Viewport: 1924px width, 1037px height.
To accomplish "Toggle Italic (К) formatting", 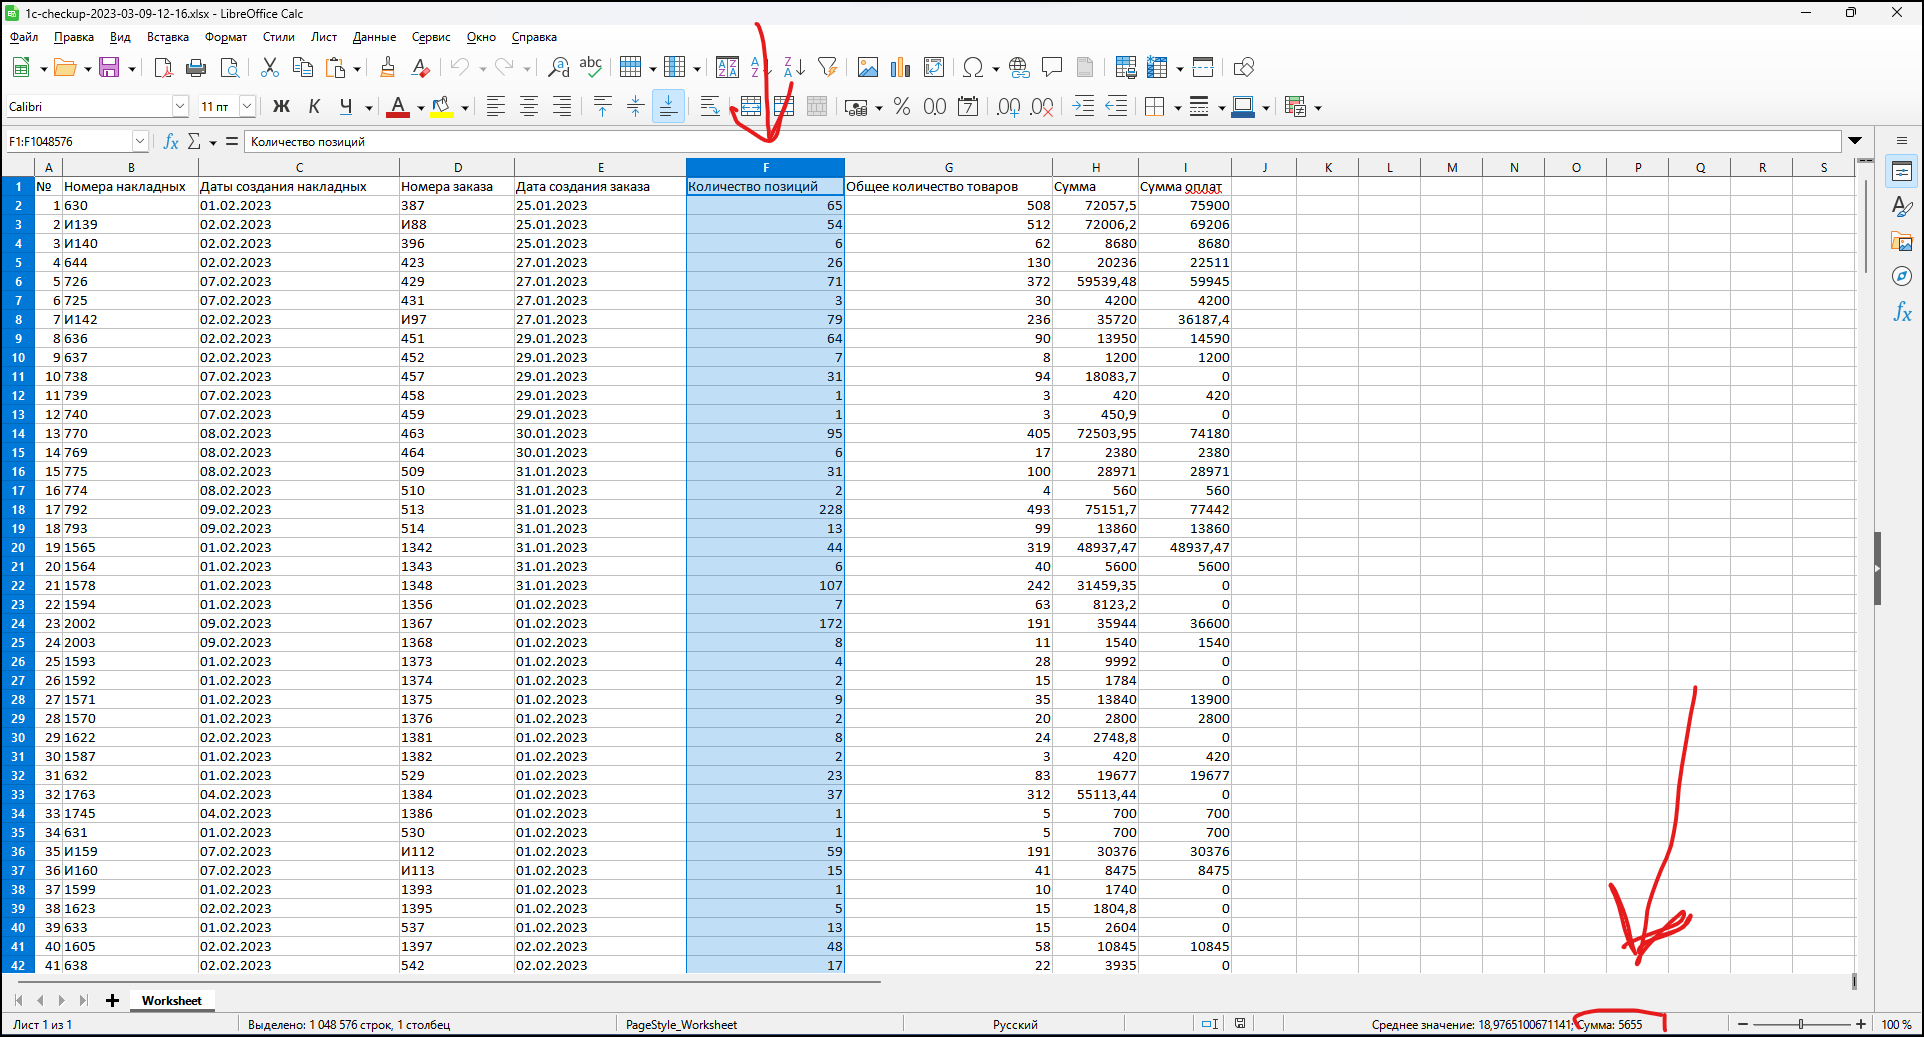I will 315,107.
